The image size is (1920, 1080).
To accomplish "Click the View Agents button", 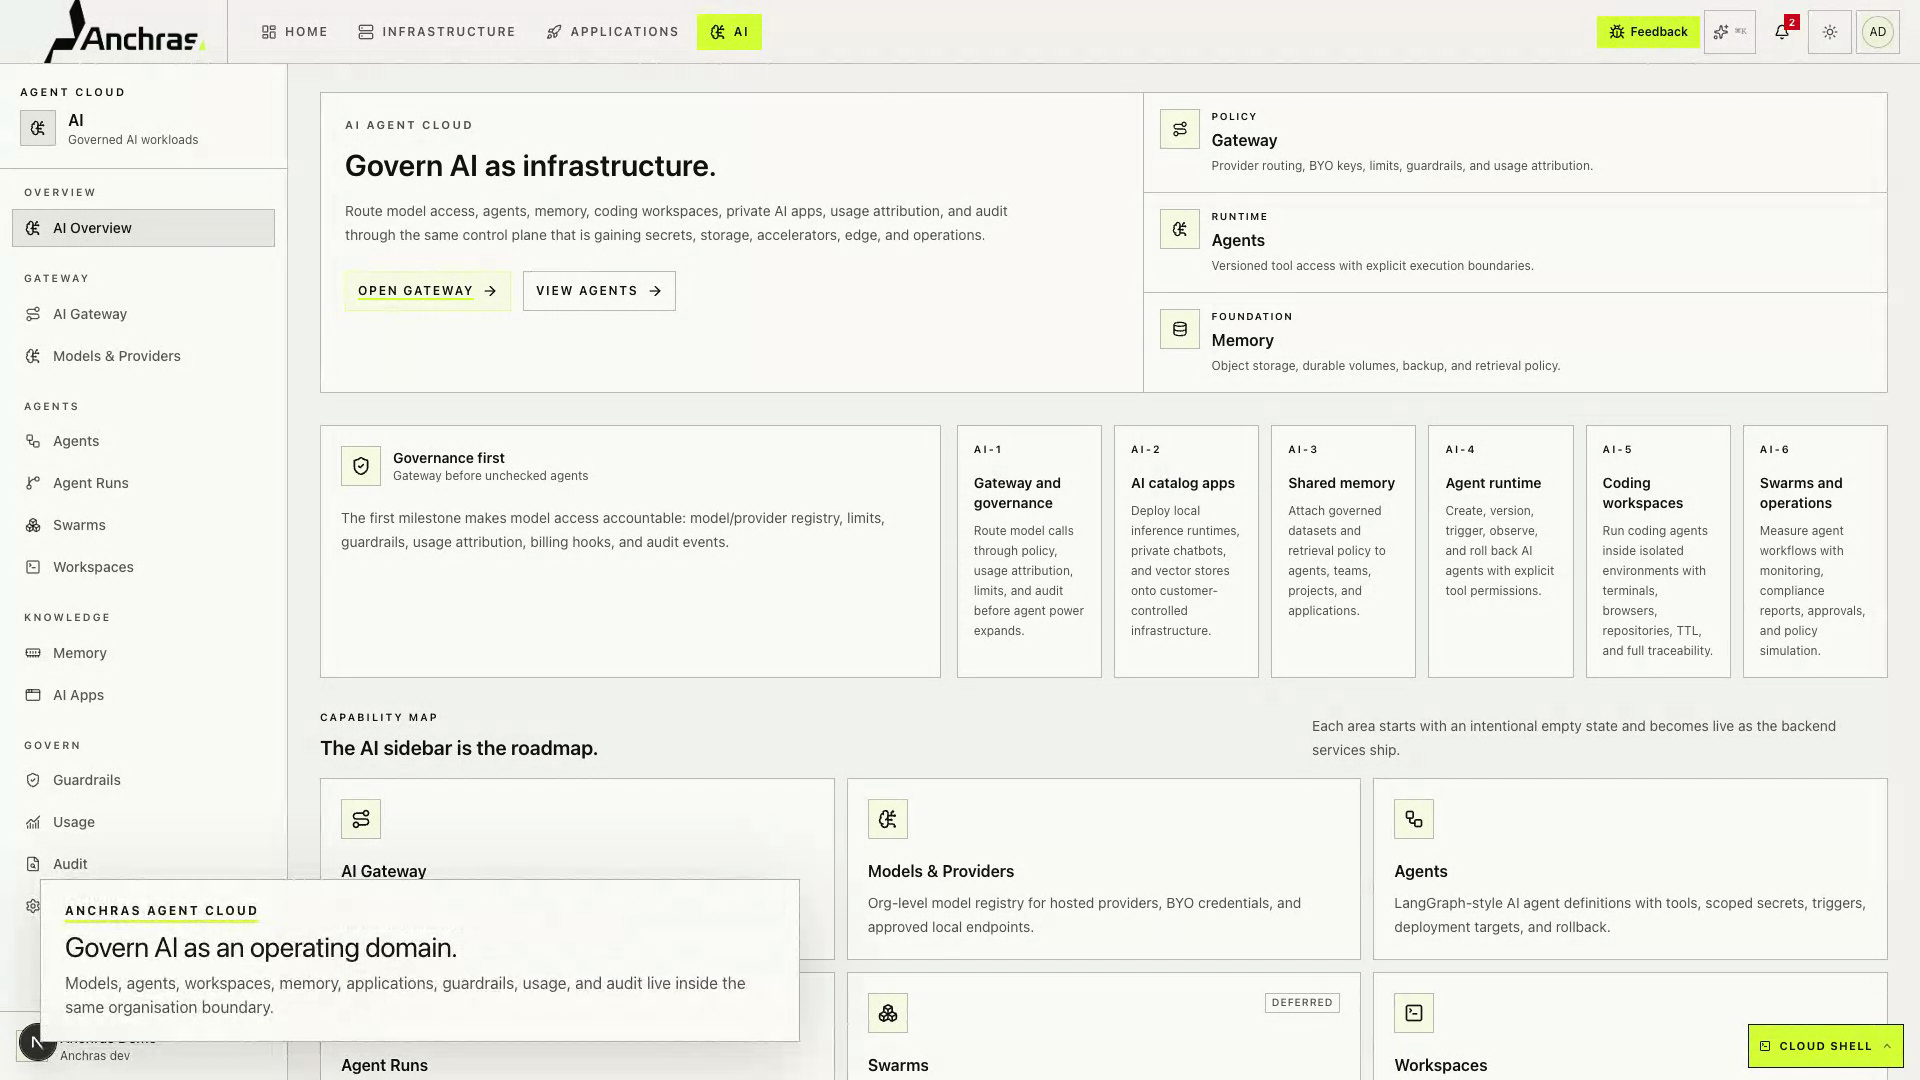I will 599,291.
